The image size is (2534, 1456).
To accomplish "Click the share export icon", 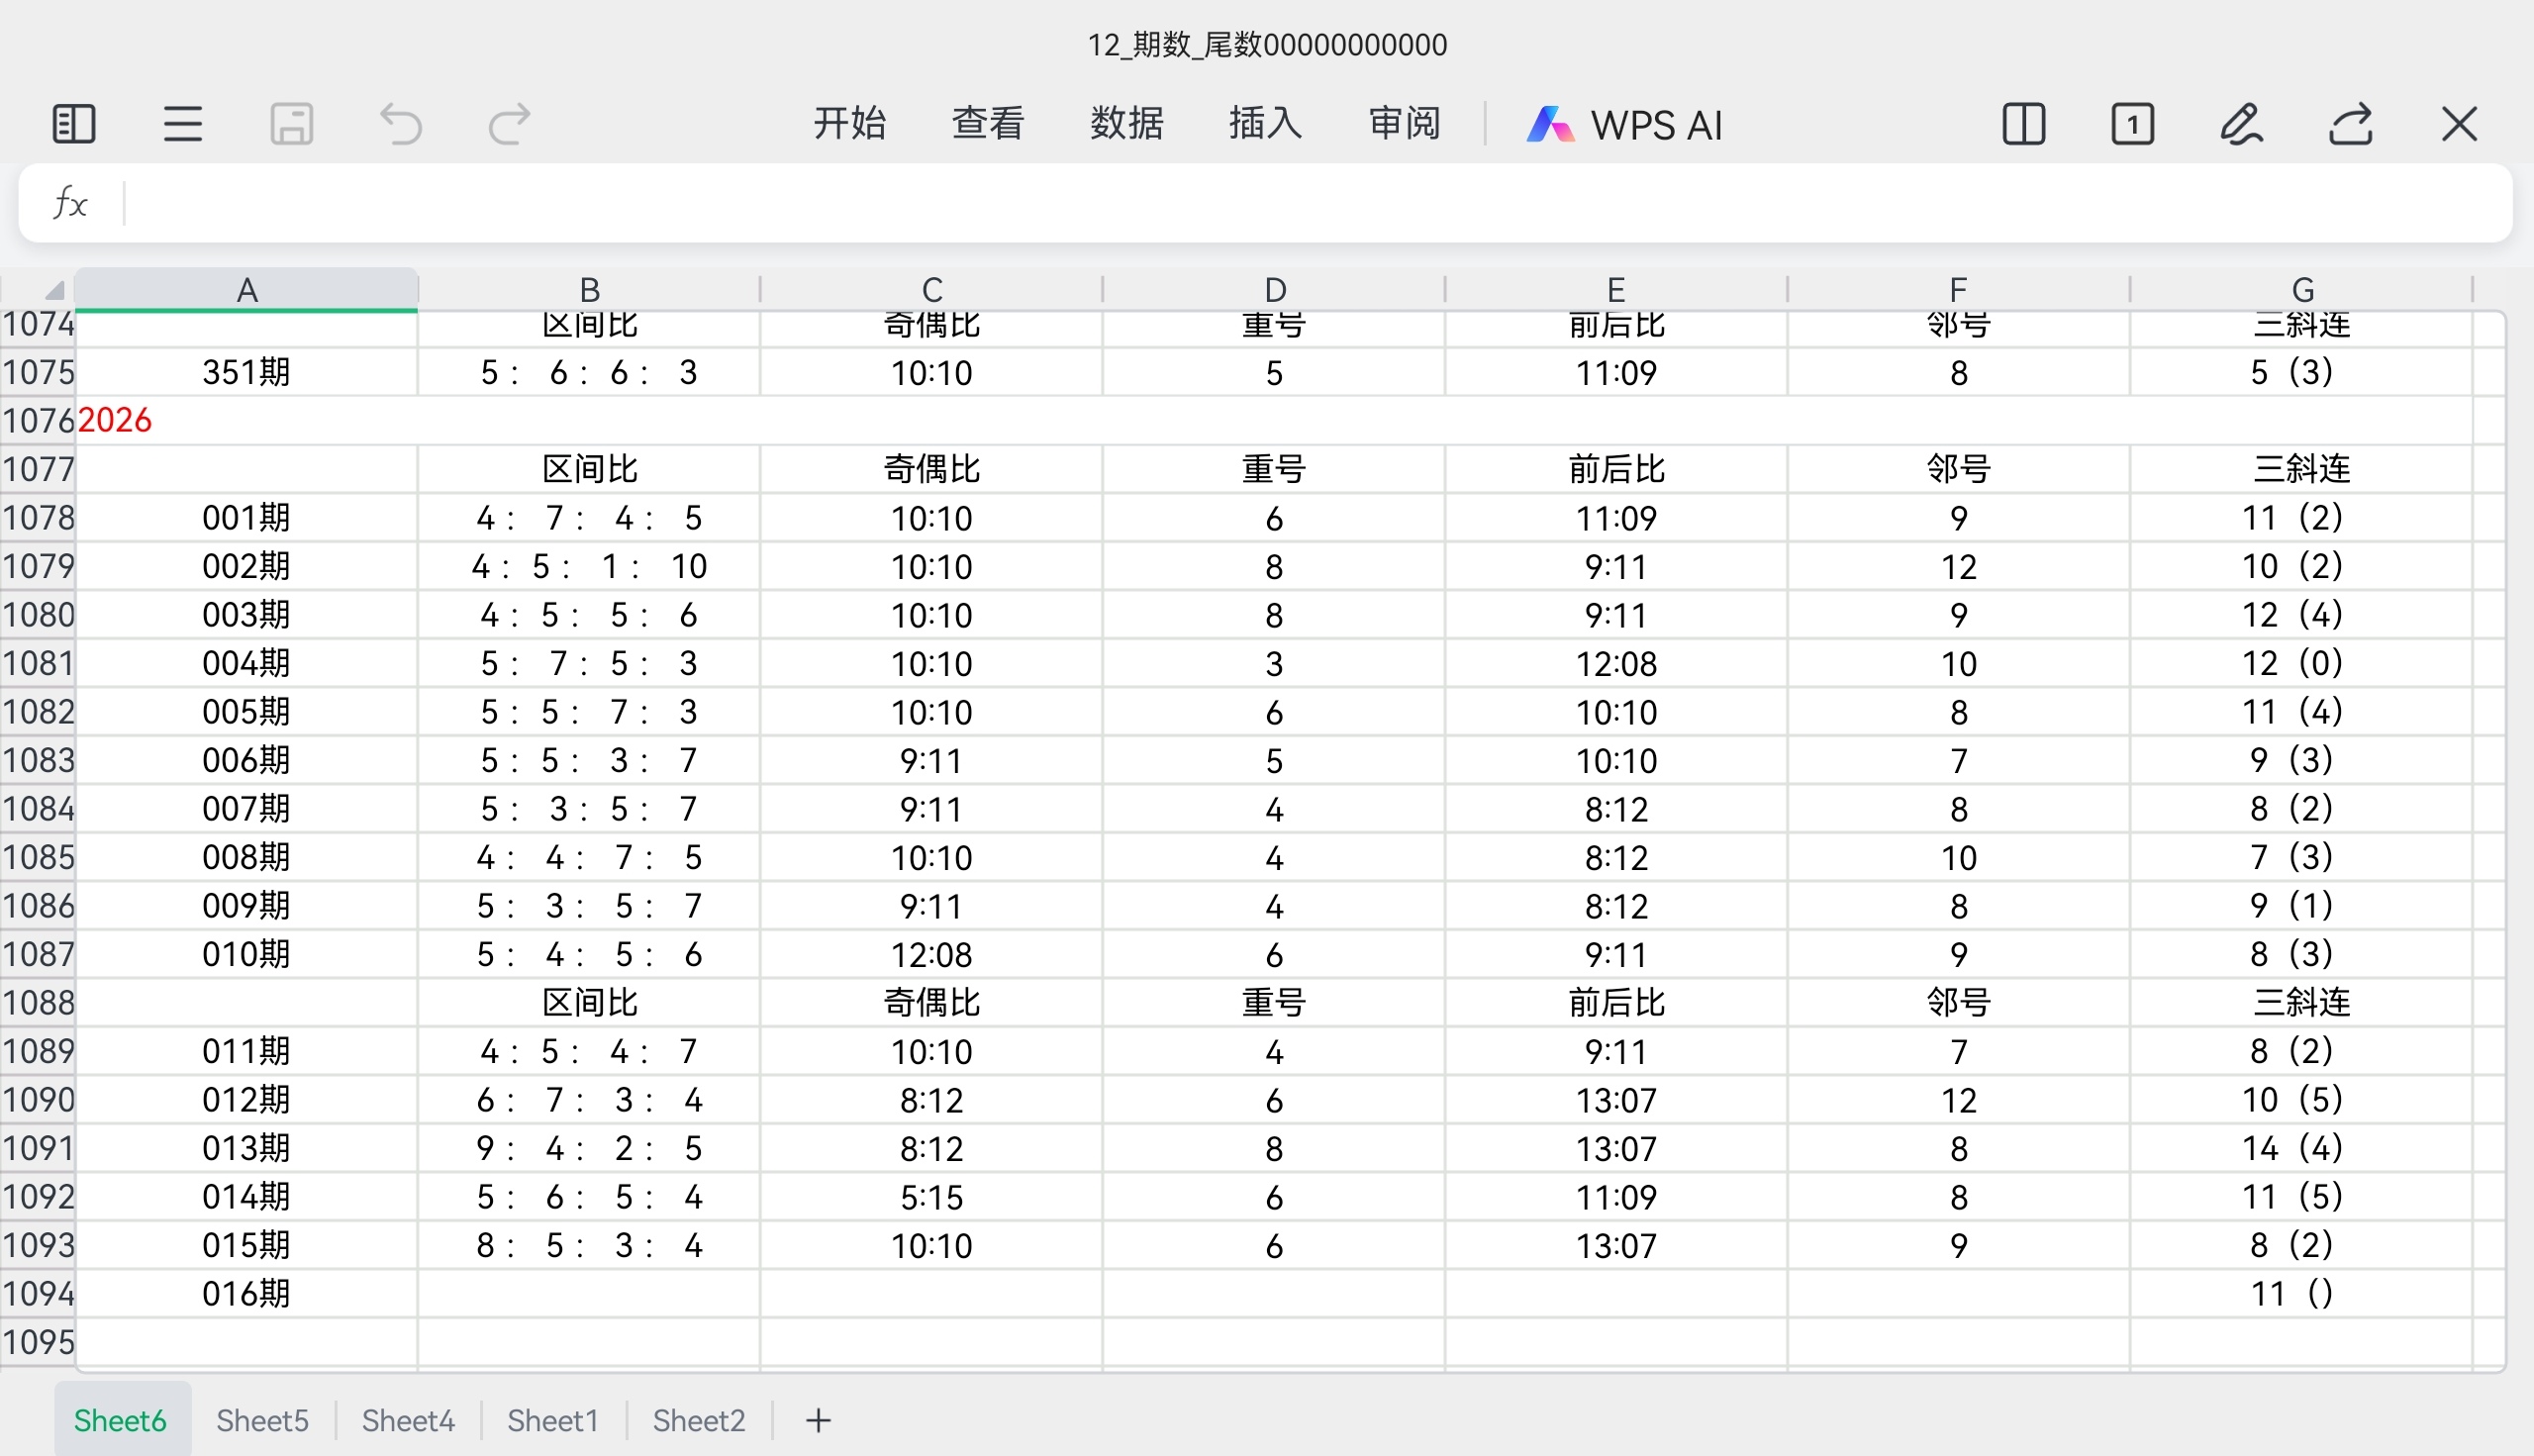I will point(2350,125).
